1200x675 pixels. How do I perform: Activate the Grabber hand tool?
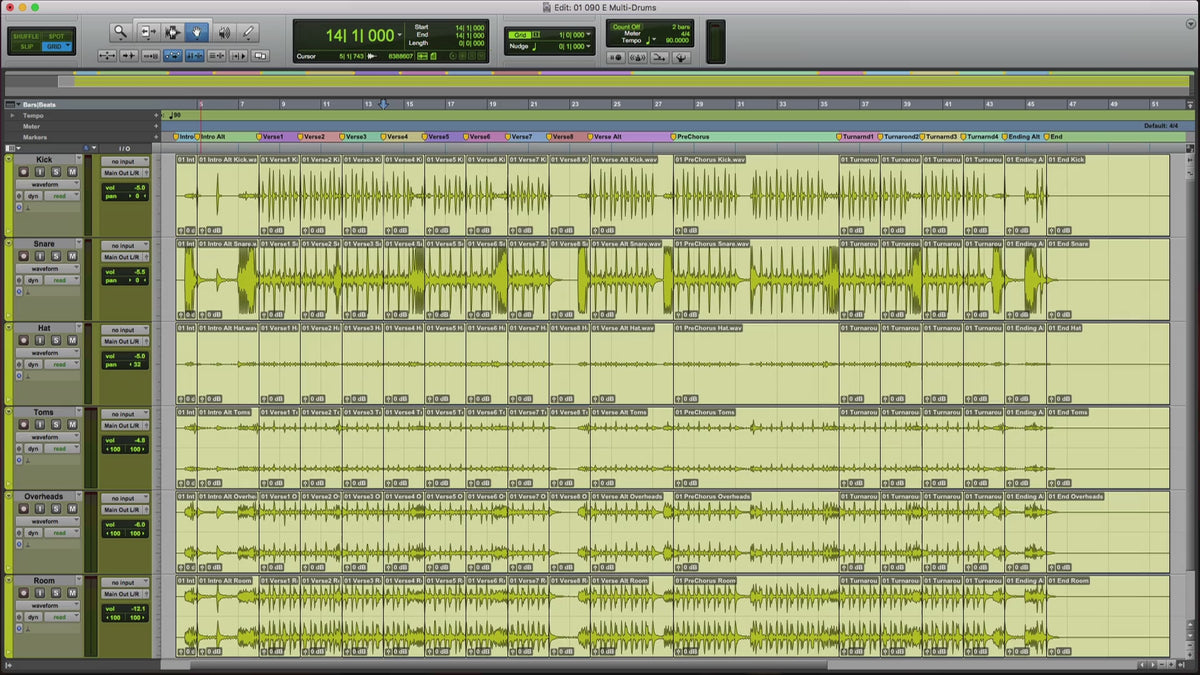tap(197, 32)
